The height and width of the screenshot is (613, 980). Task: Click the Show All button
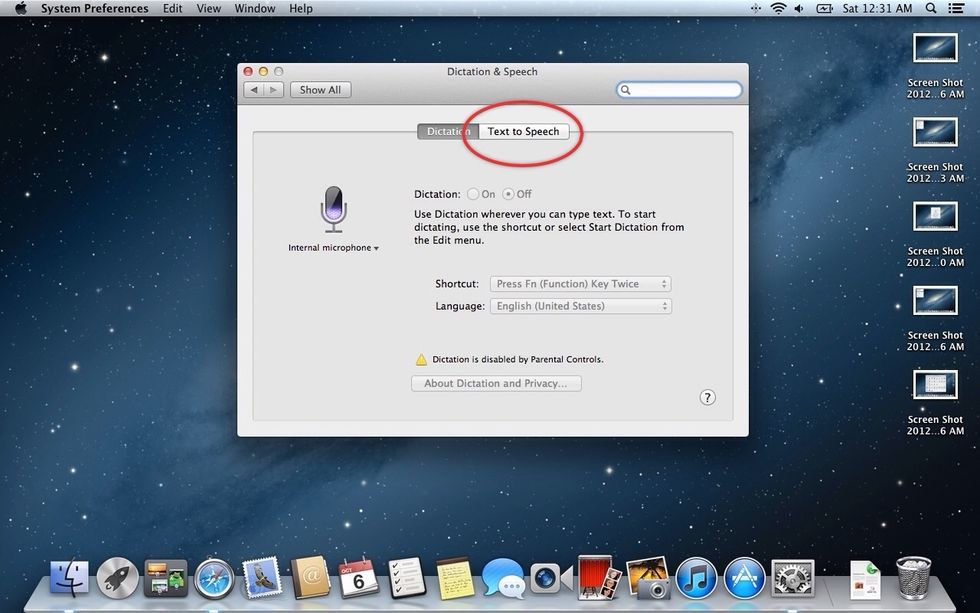pyautogui.click(x=320, y=90)
